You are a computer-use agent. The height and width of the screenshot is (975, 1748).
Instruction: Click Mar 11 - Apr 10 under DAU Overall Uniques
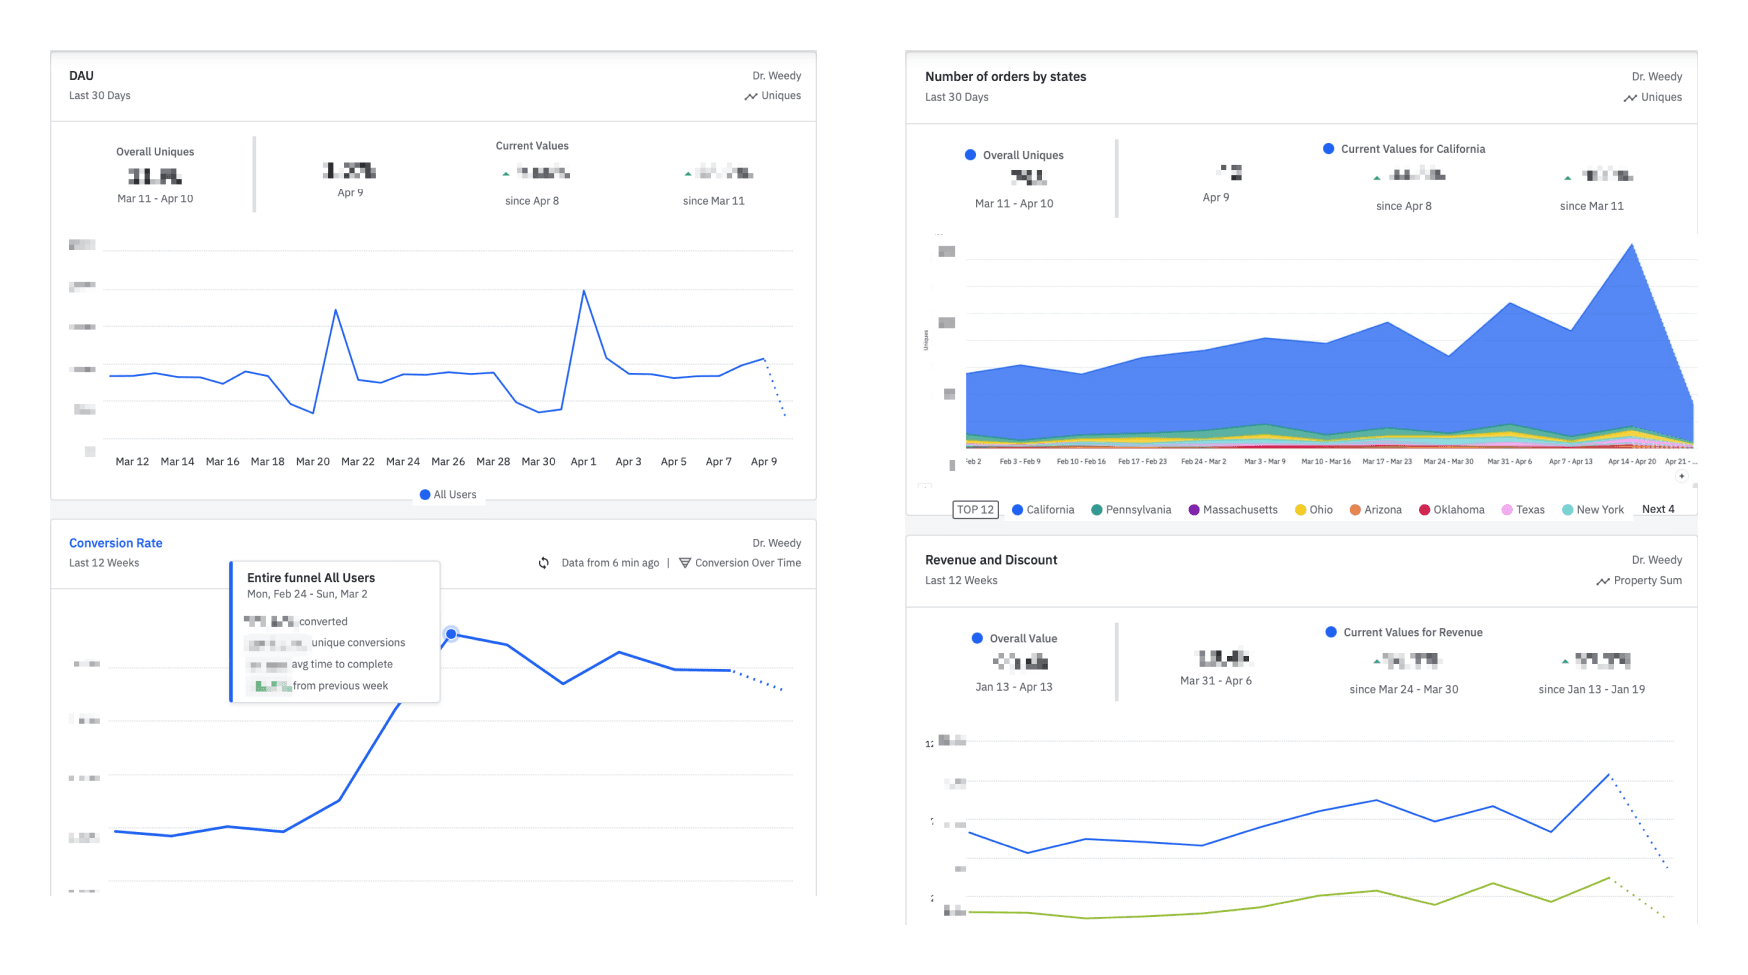(x=155, y=199)
